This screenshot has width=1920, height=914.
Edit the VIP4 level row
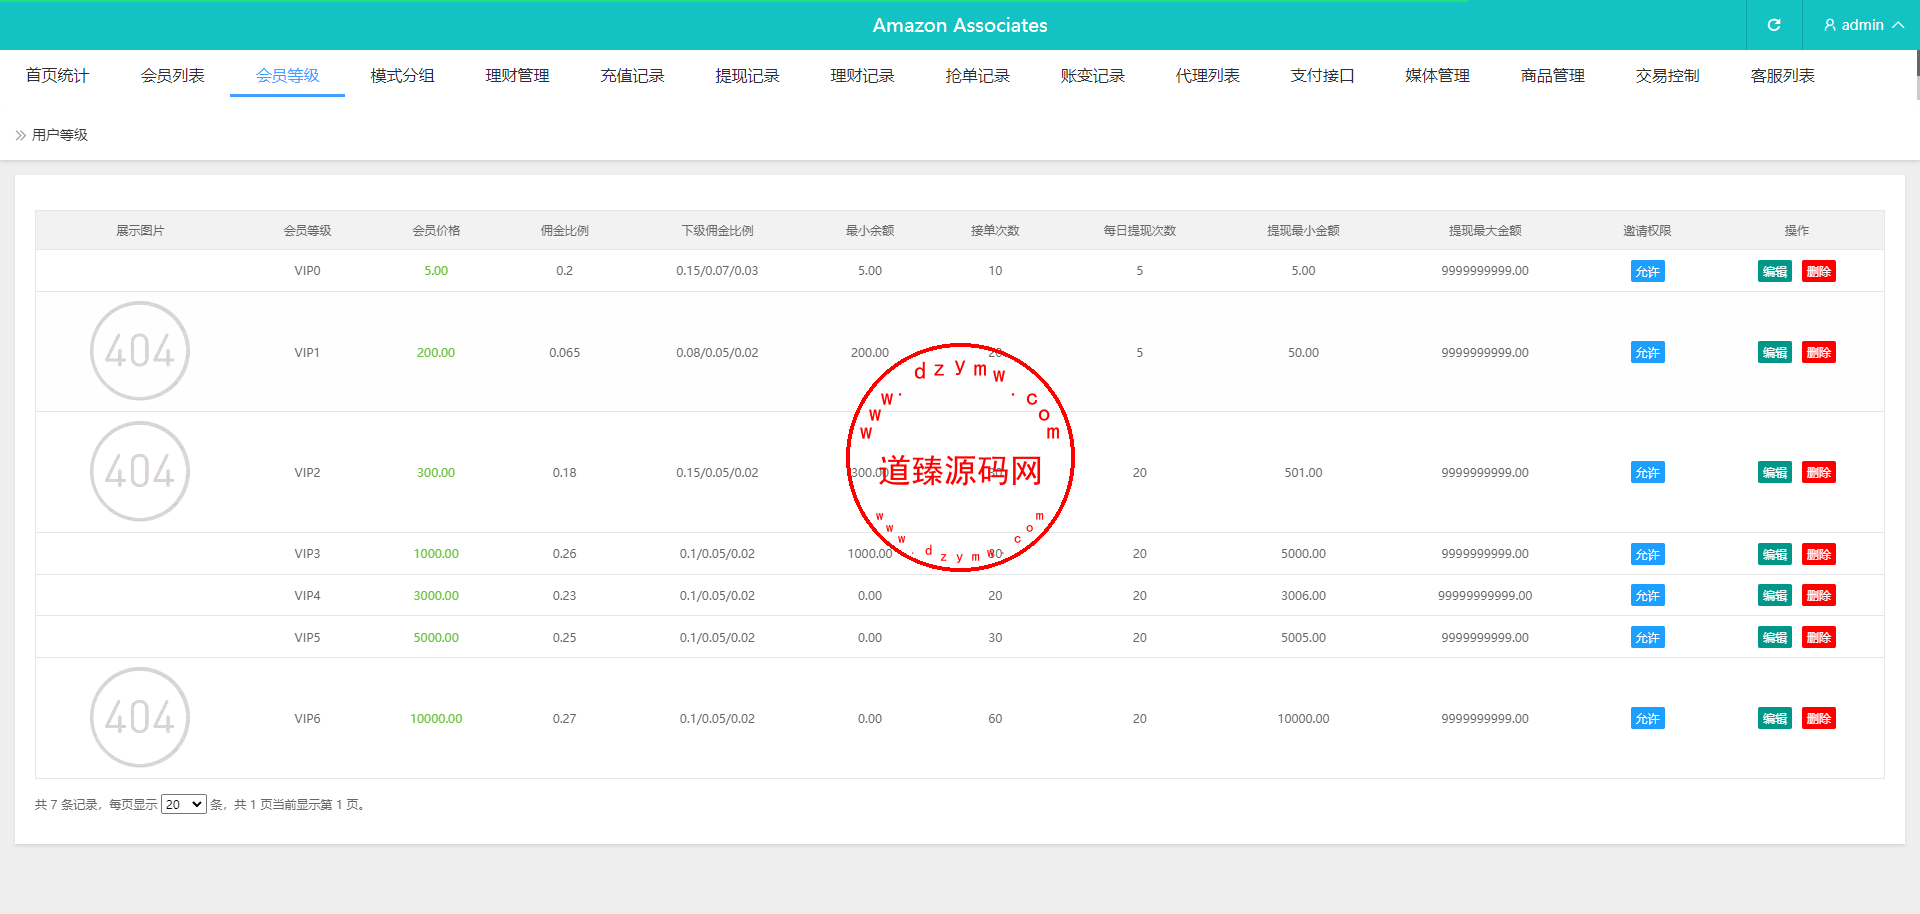(1775, 595)
